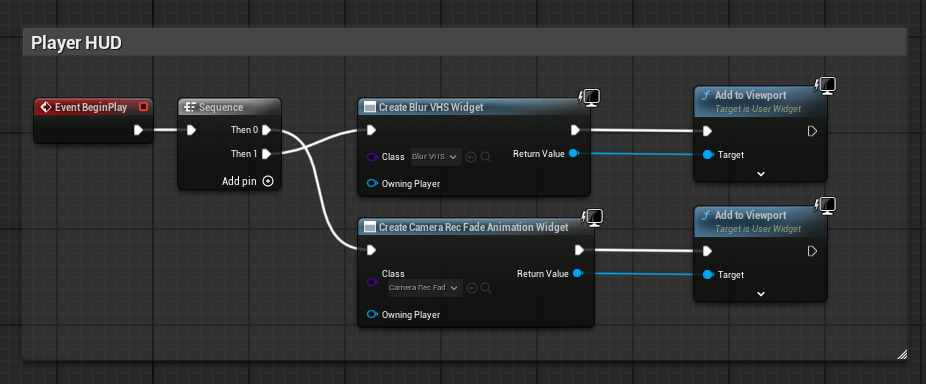926x384 pixels.
Task: Grab the Player HUD comment resize handle
Action: (902, 354)
